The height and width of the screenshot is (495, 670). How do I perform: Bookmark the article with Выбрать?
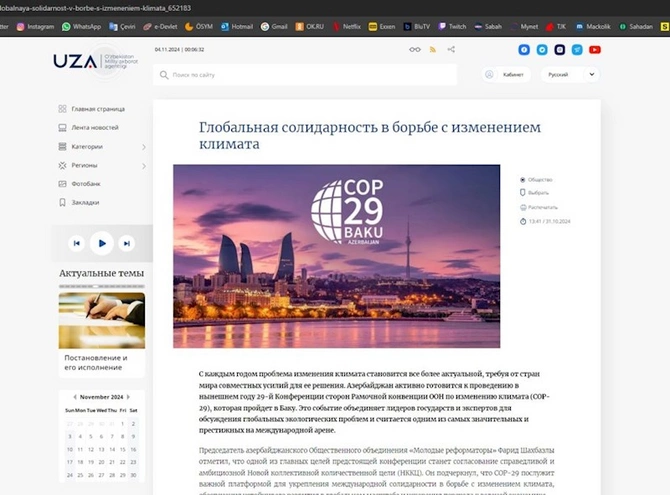[x=534, y=193]
